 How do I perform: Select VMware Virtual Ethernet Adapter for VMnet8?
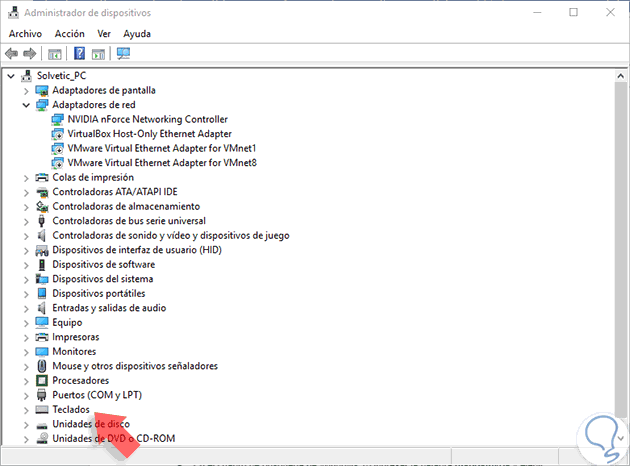162,163
